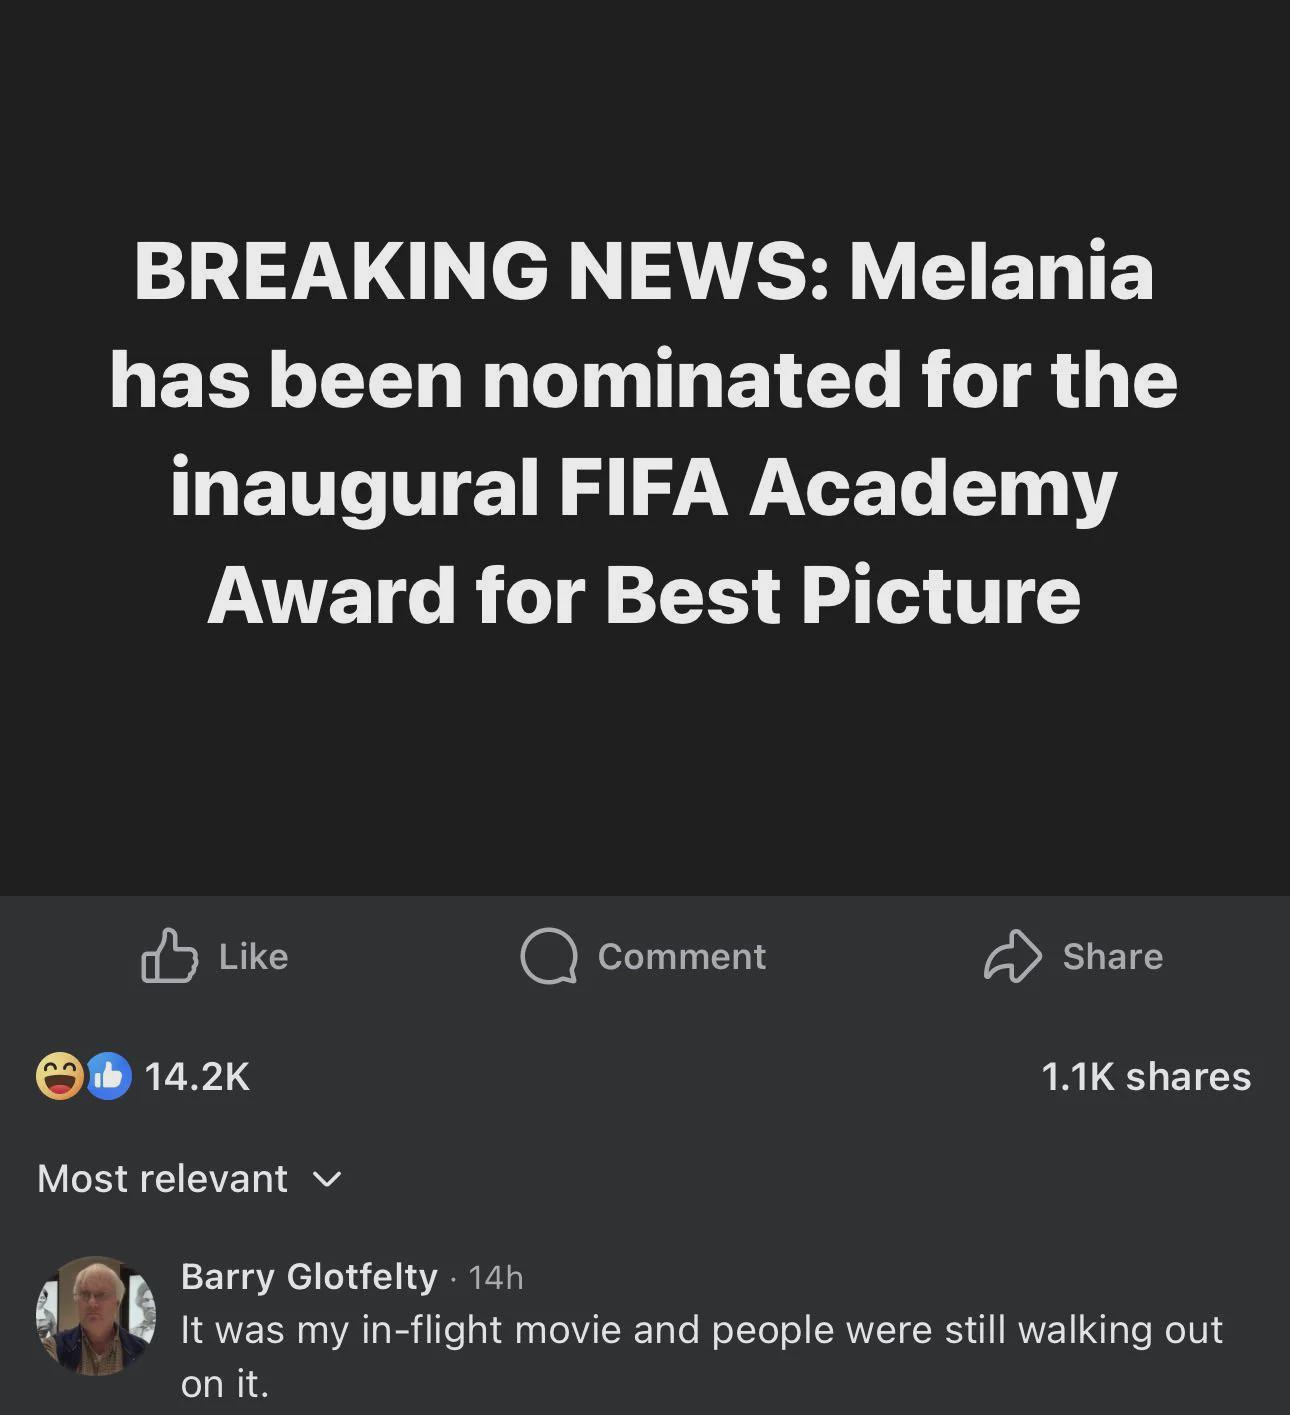
Task: Click the blue thumbs-up reaction badge
Action: [110, 1077]
